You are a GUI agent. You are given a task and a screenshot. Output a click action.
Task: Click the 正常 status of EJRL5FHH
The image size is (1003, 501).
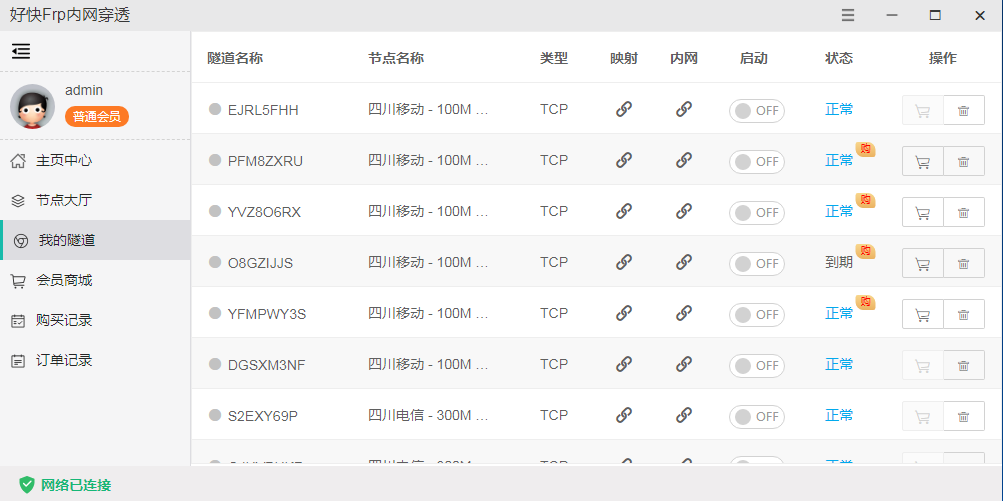(839, 109)
